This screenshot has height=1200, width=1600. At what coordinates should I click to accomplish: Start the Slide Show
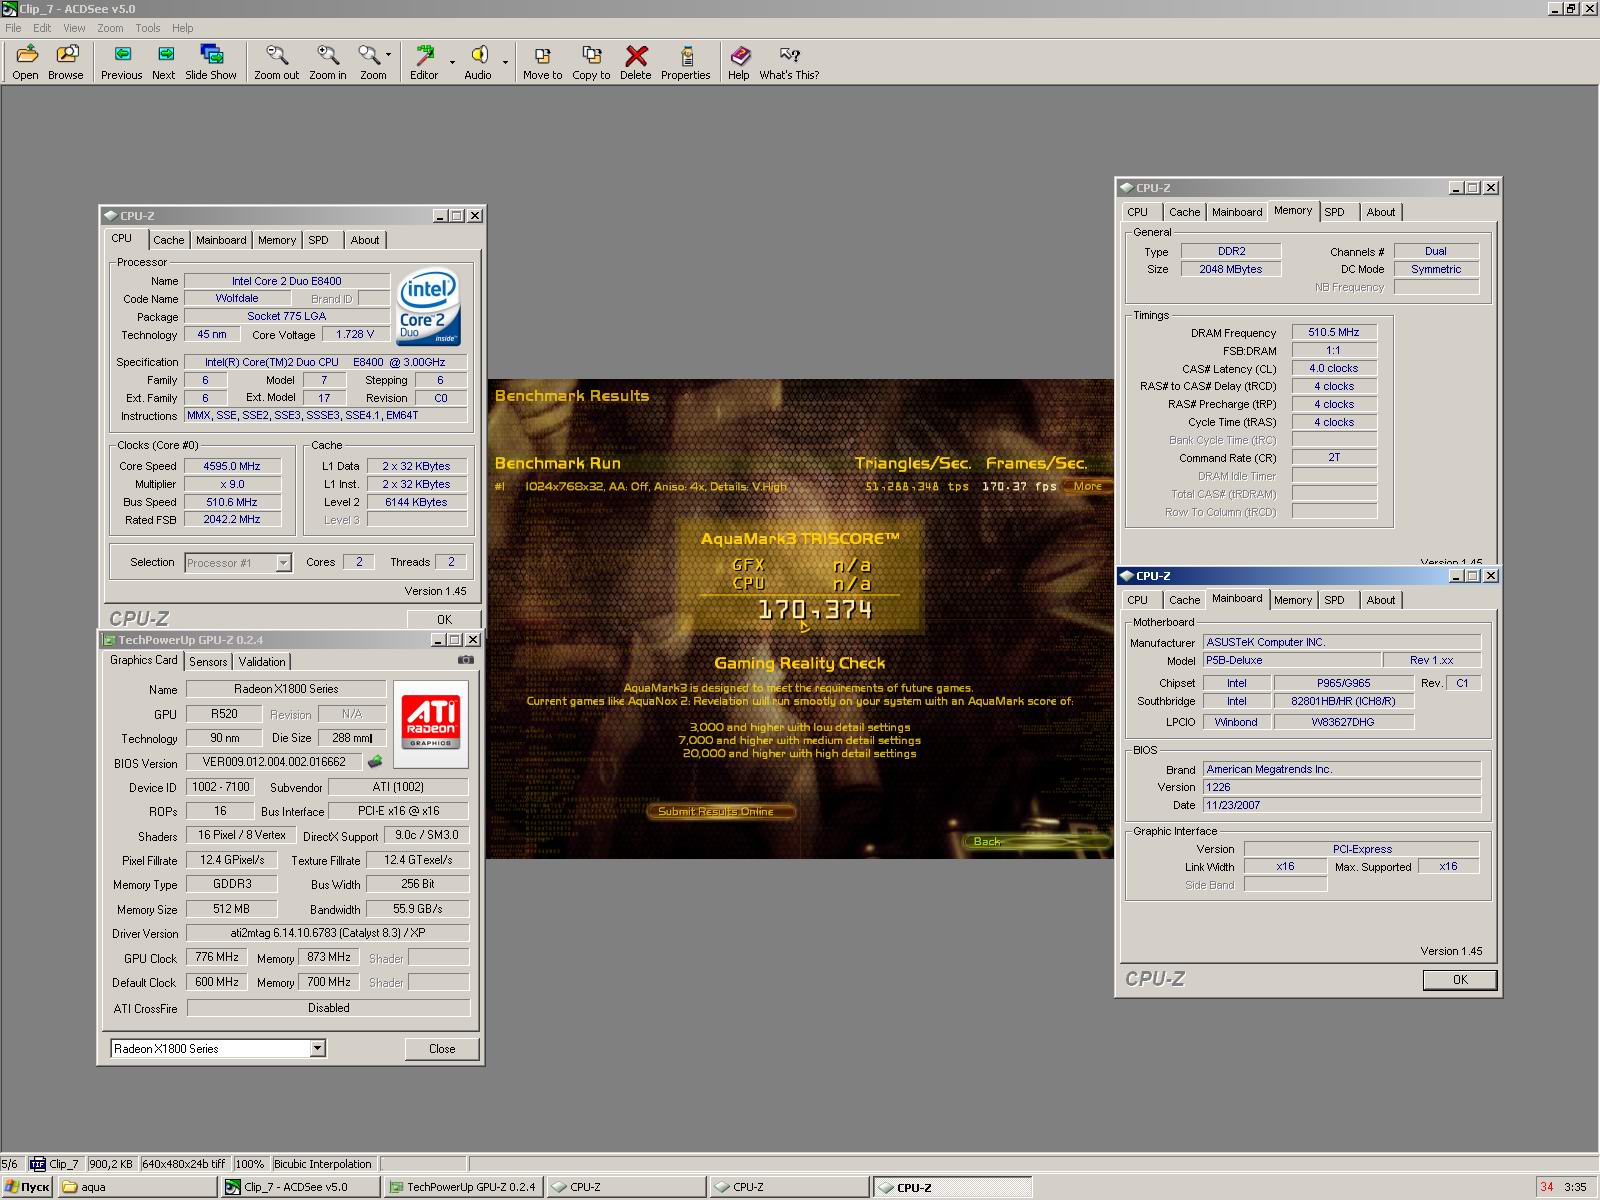(x=211, y=62)
